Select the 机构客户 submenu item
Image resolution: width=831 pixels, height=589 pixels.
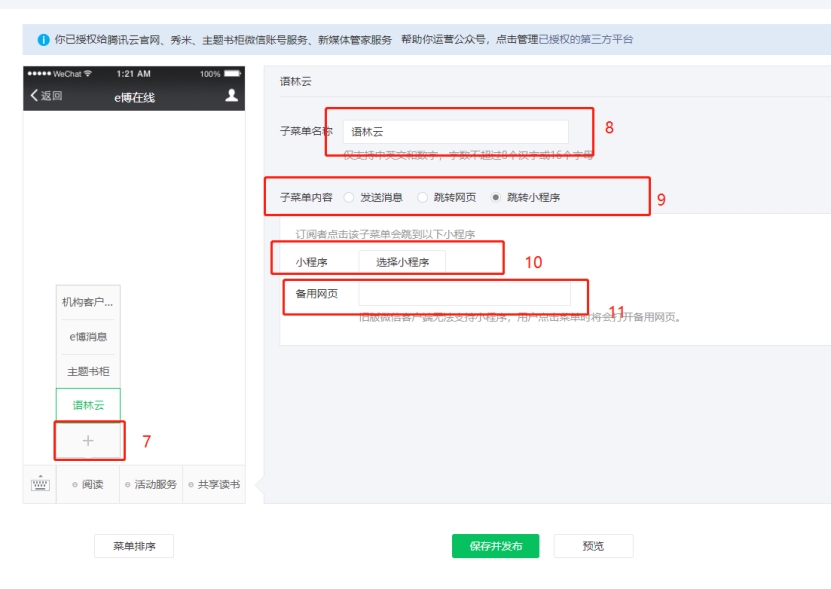coord(88,302)
